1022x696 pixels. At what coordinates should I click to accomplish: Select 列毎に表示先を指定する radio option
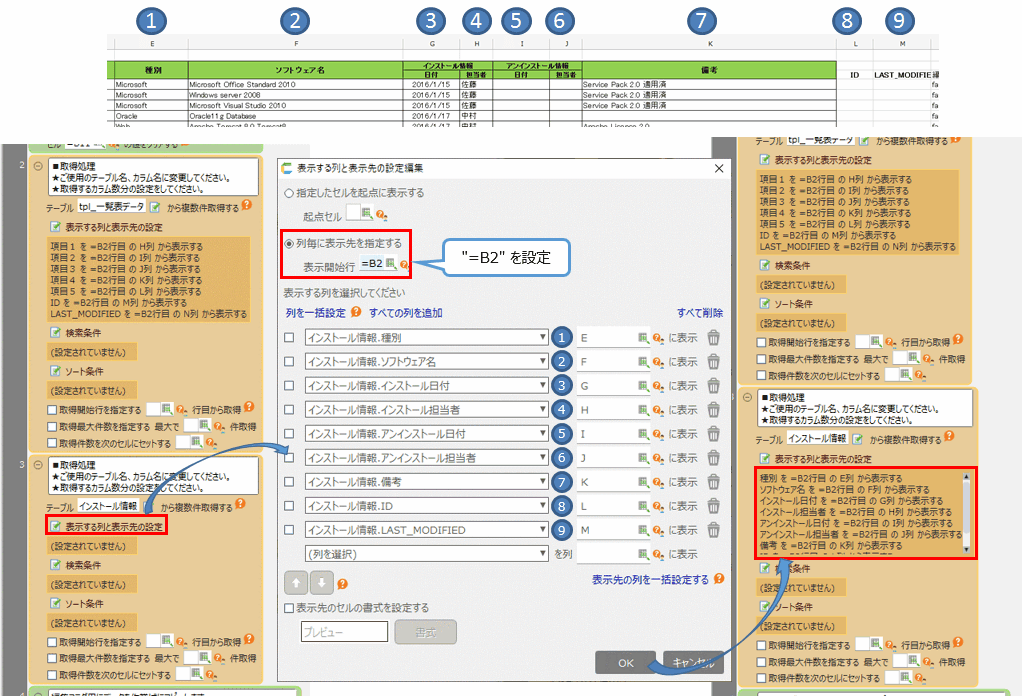[290, 243]
